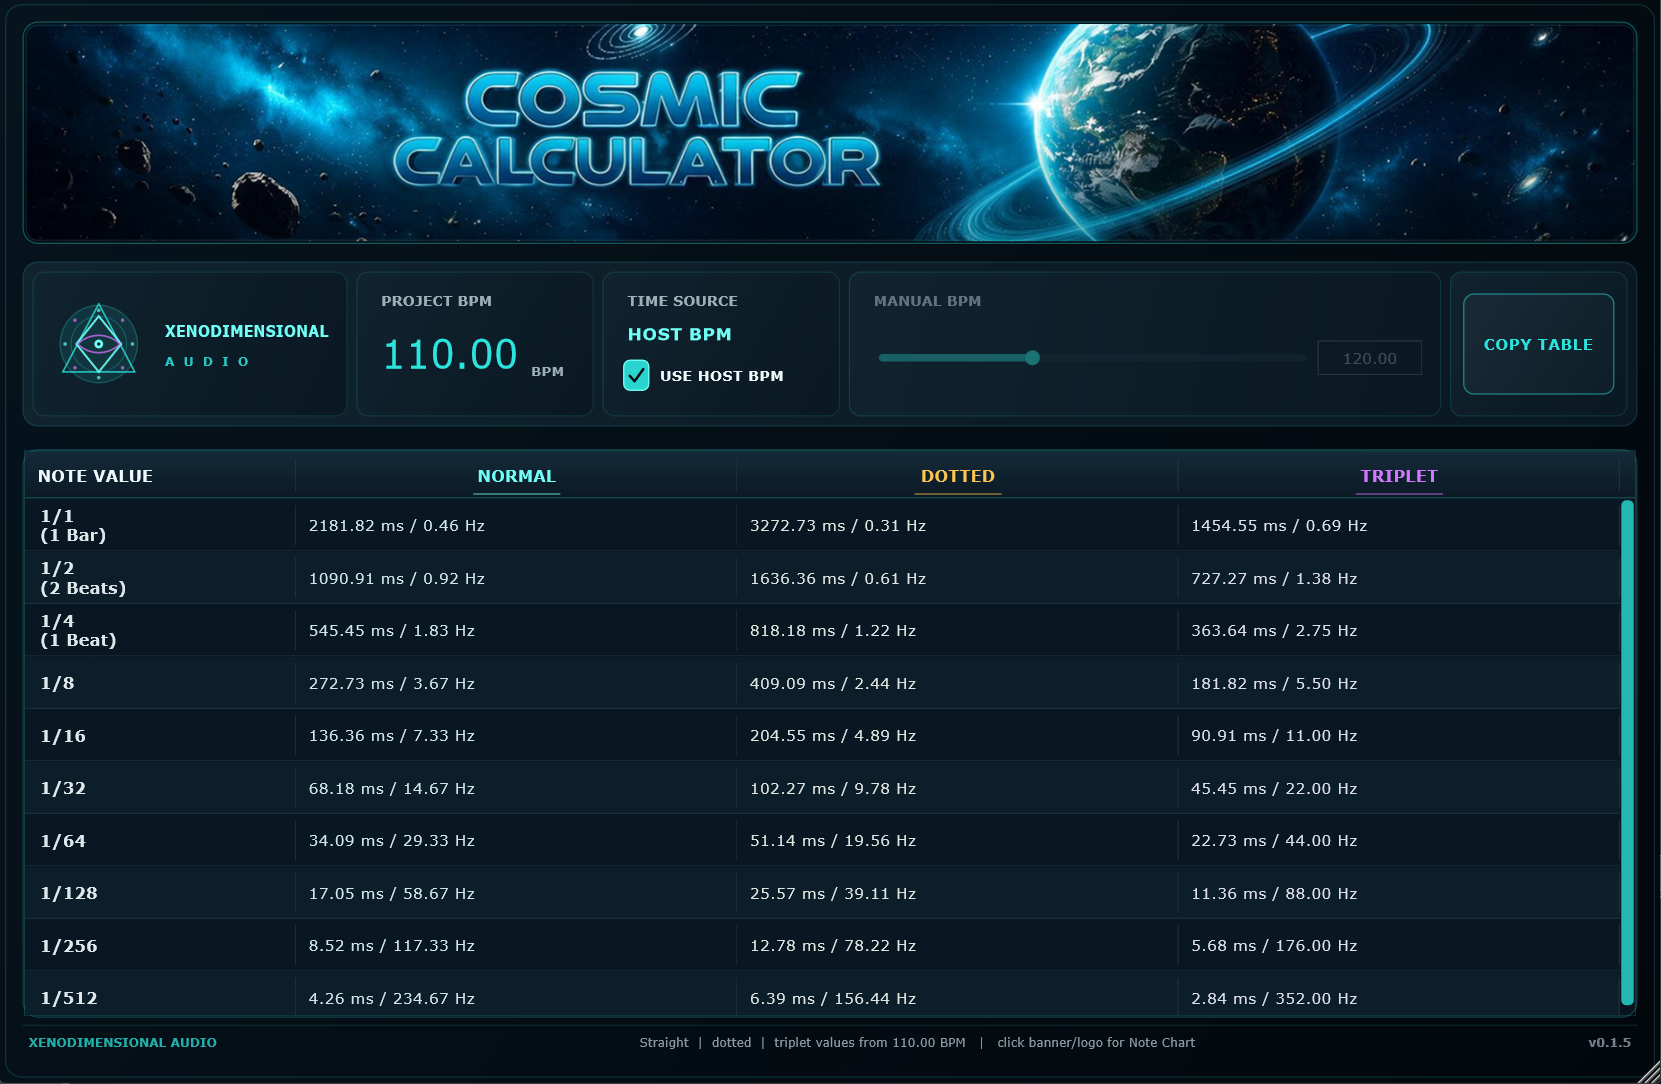Viewport: 1661px width, 1084px height.
Task: Click the 1/64 row label
Action: pos(63,841)
